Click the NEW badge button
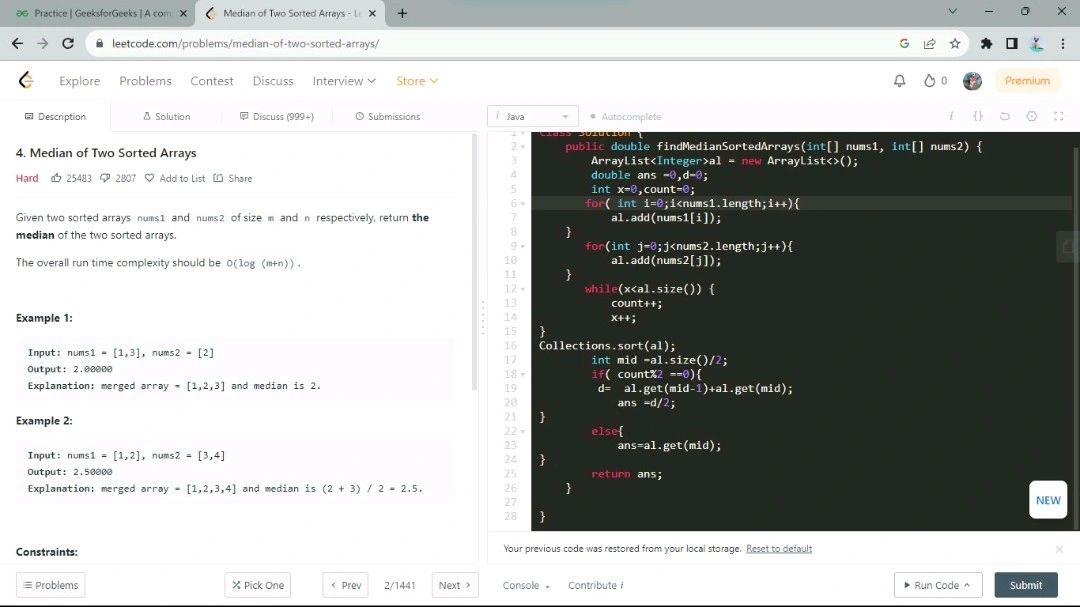Screen dimensions: 1080x607 click(1048, 500)
